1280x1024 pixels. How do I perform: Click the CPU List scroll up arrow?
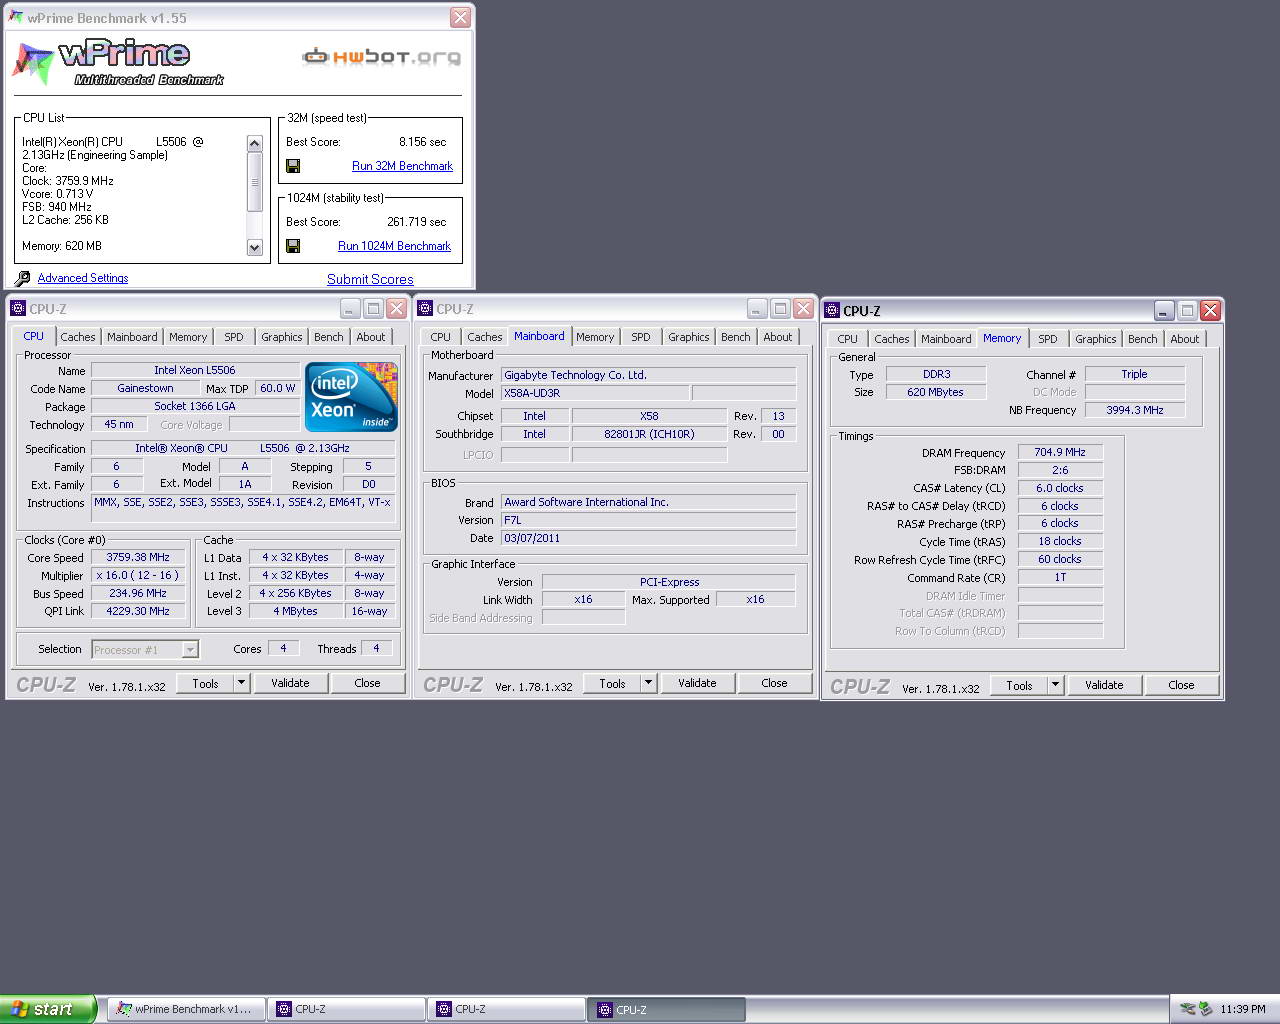click(x=254, y=143)
